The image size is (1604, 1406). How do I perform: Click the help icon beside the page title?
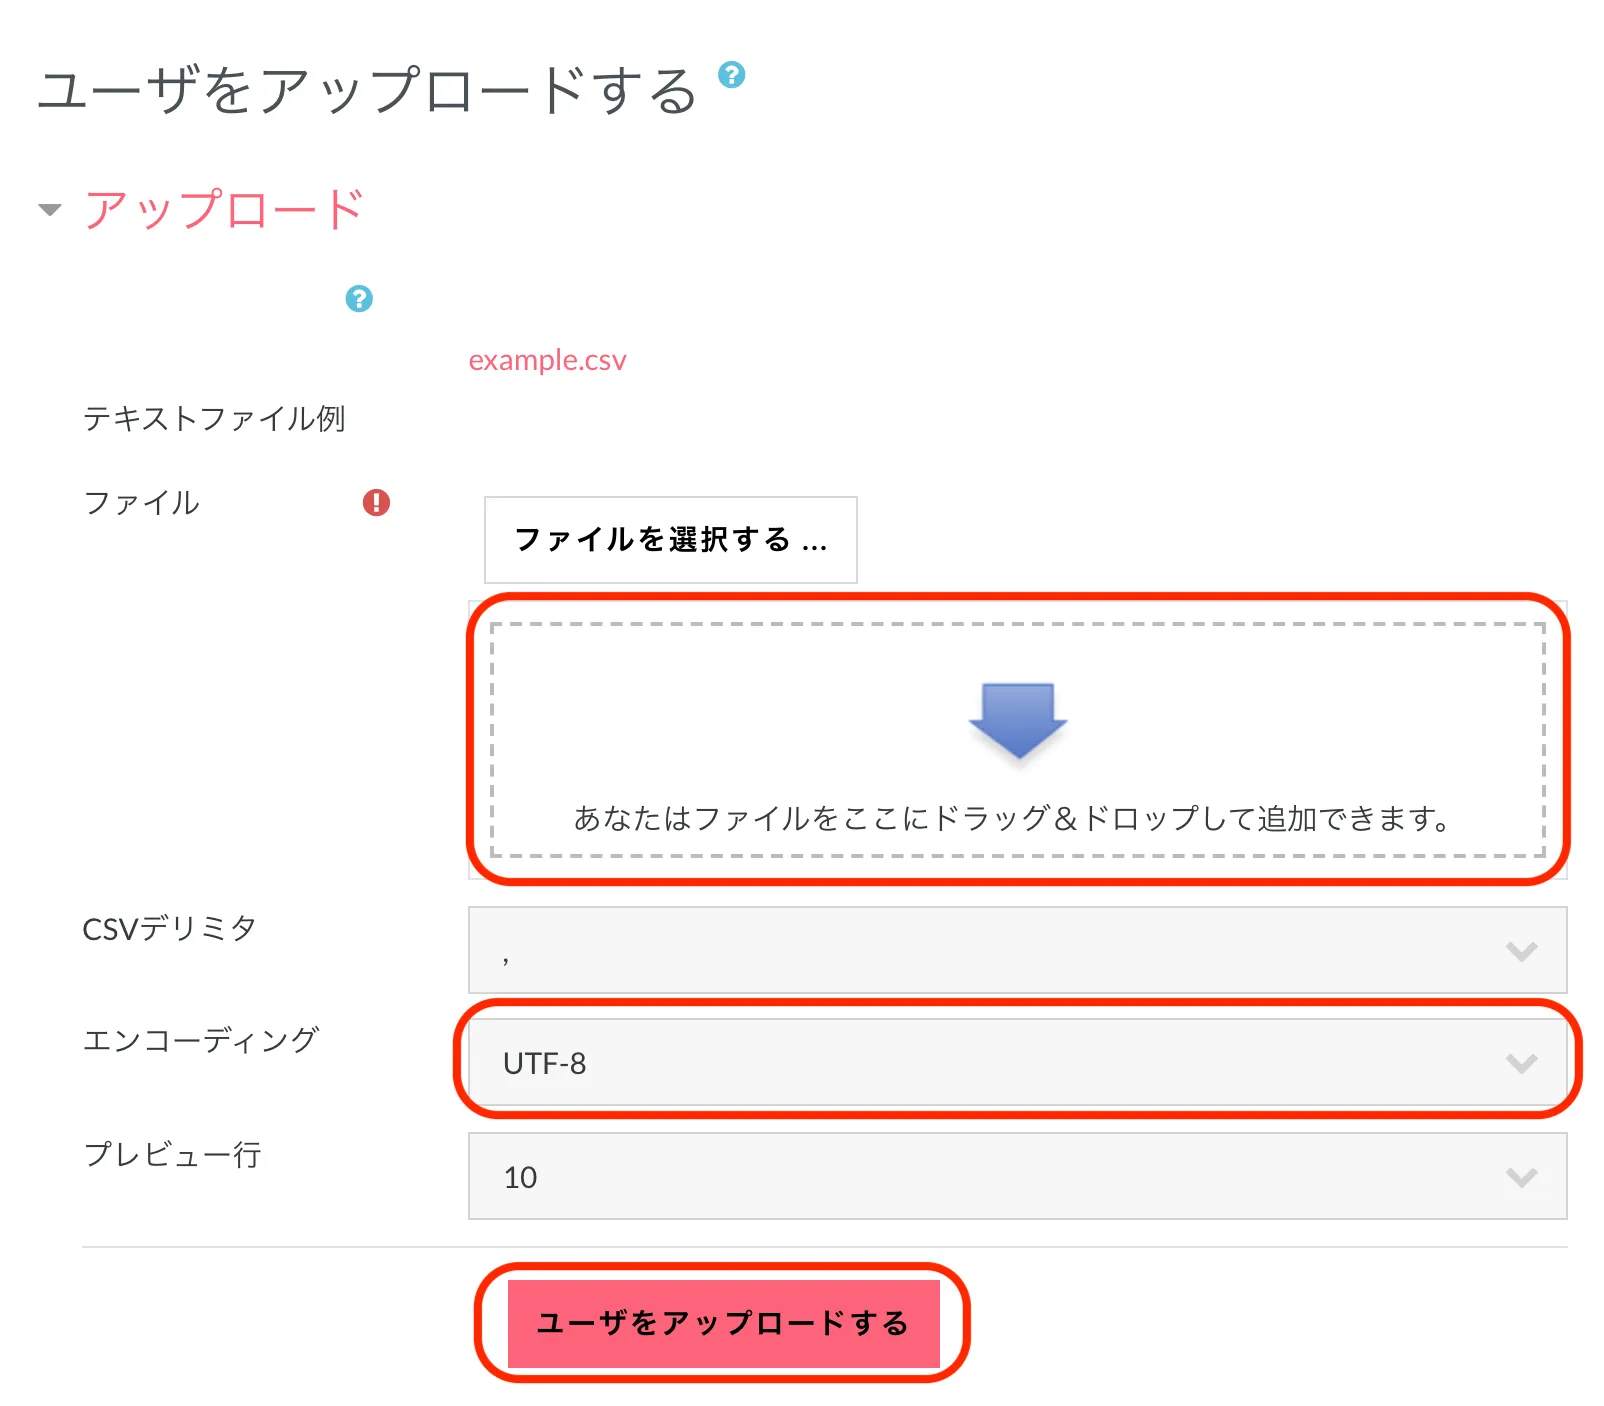coord(732,75)
